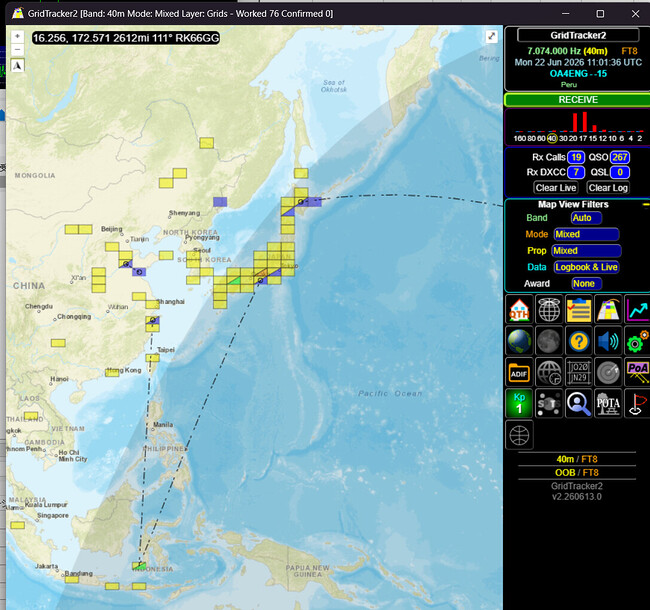The image size is (650, 610).
Task: Zoom in the map with plus button
Action: tap(17, 36)
